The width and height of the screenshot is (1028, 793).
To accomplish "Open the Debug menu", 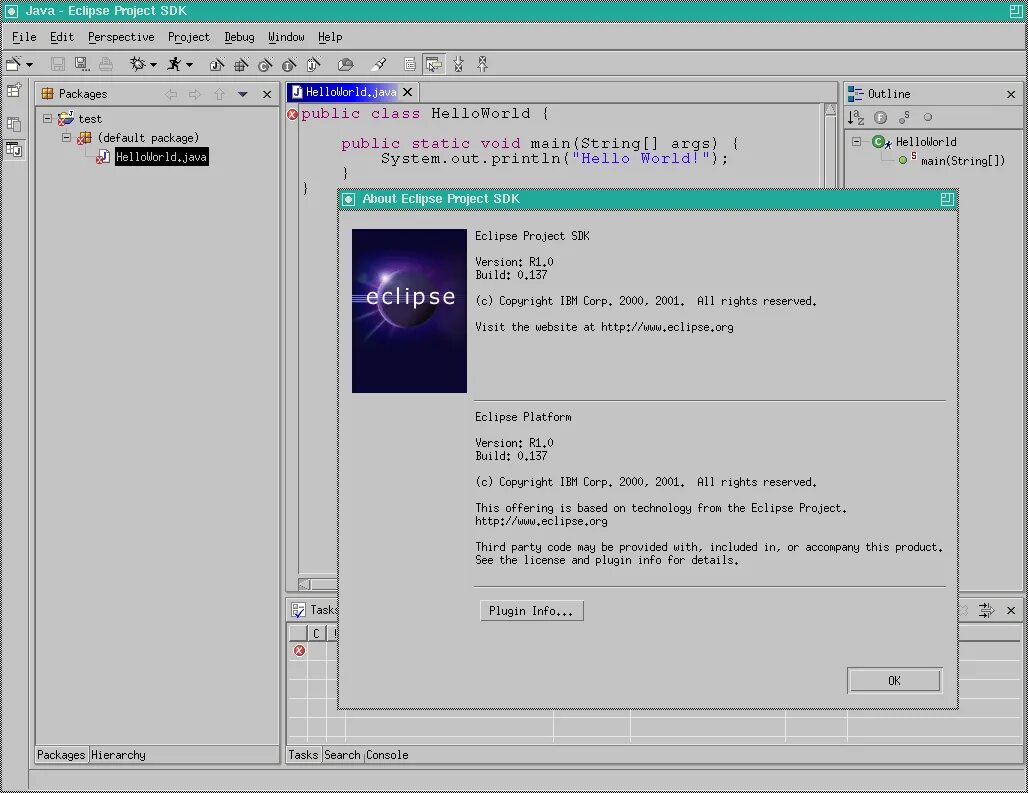I will click(239, 37).
